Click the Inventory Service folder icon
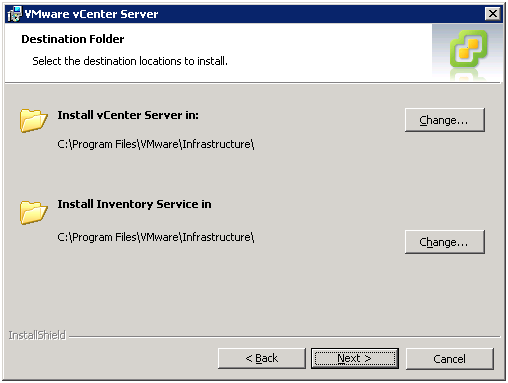The height and width of the screenshot is (383, 508). click(x=34, y=212)
